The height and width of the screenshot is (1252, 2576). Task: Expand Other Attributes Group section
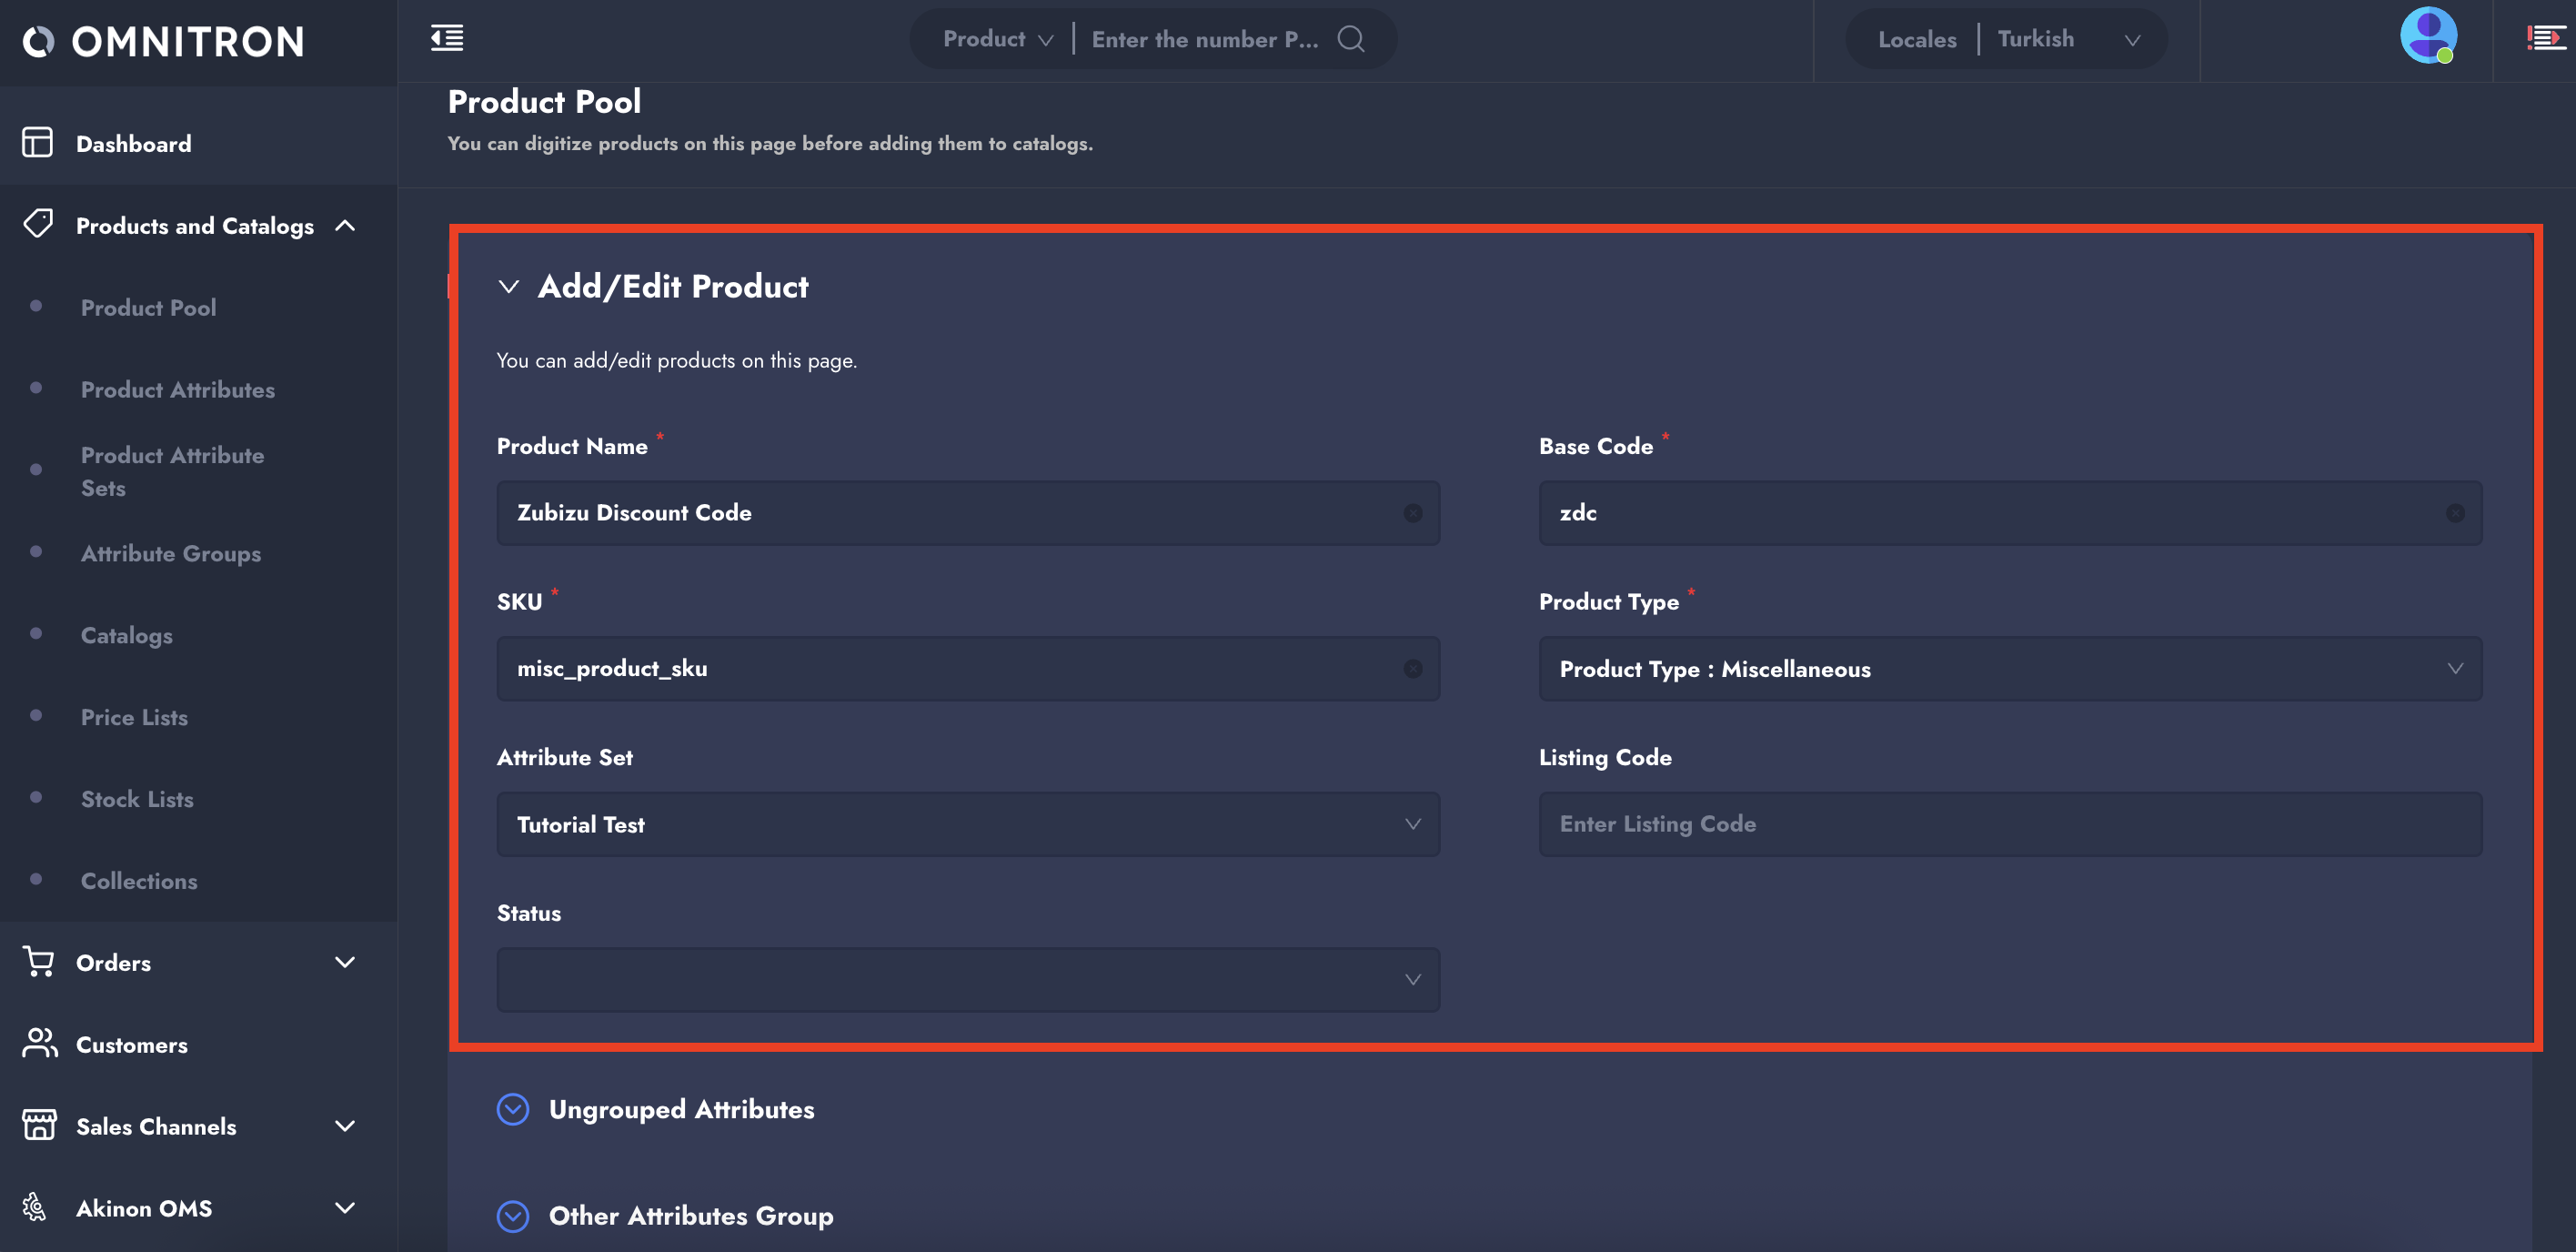pos(513,1216)
